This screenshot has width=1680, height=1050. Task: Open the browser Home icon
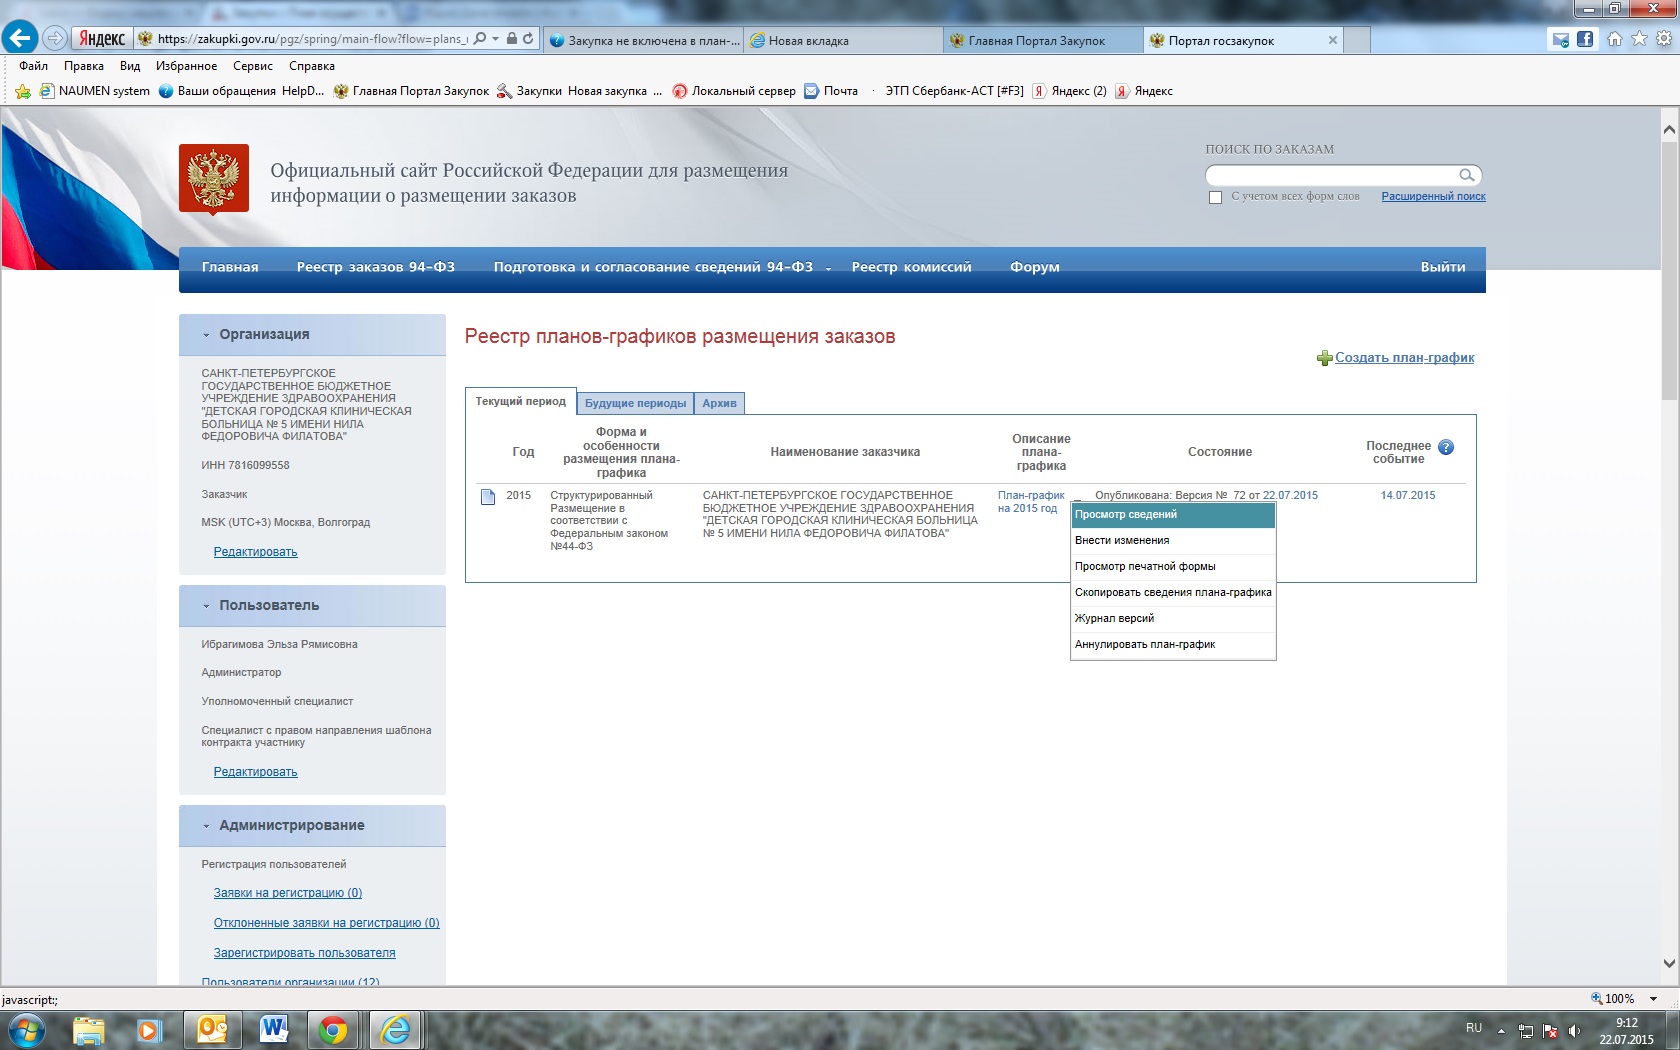1614,39
